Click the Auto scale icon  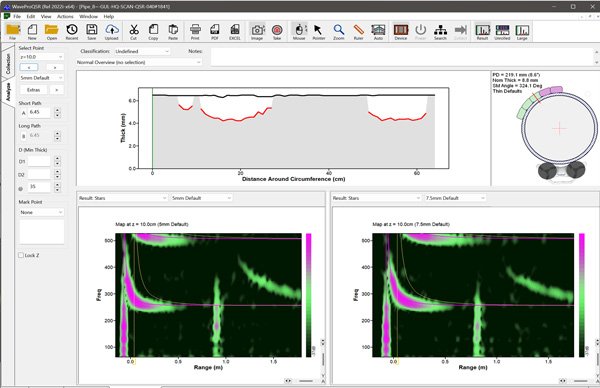pos(378,31)
